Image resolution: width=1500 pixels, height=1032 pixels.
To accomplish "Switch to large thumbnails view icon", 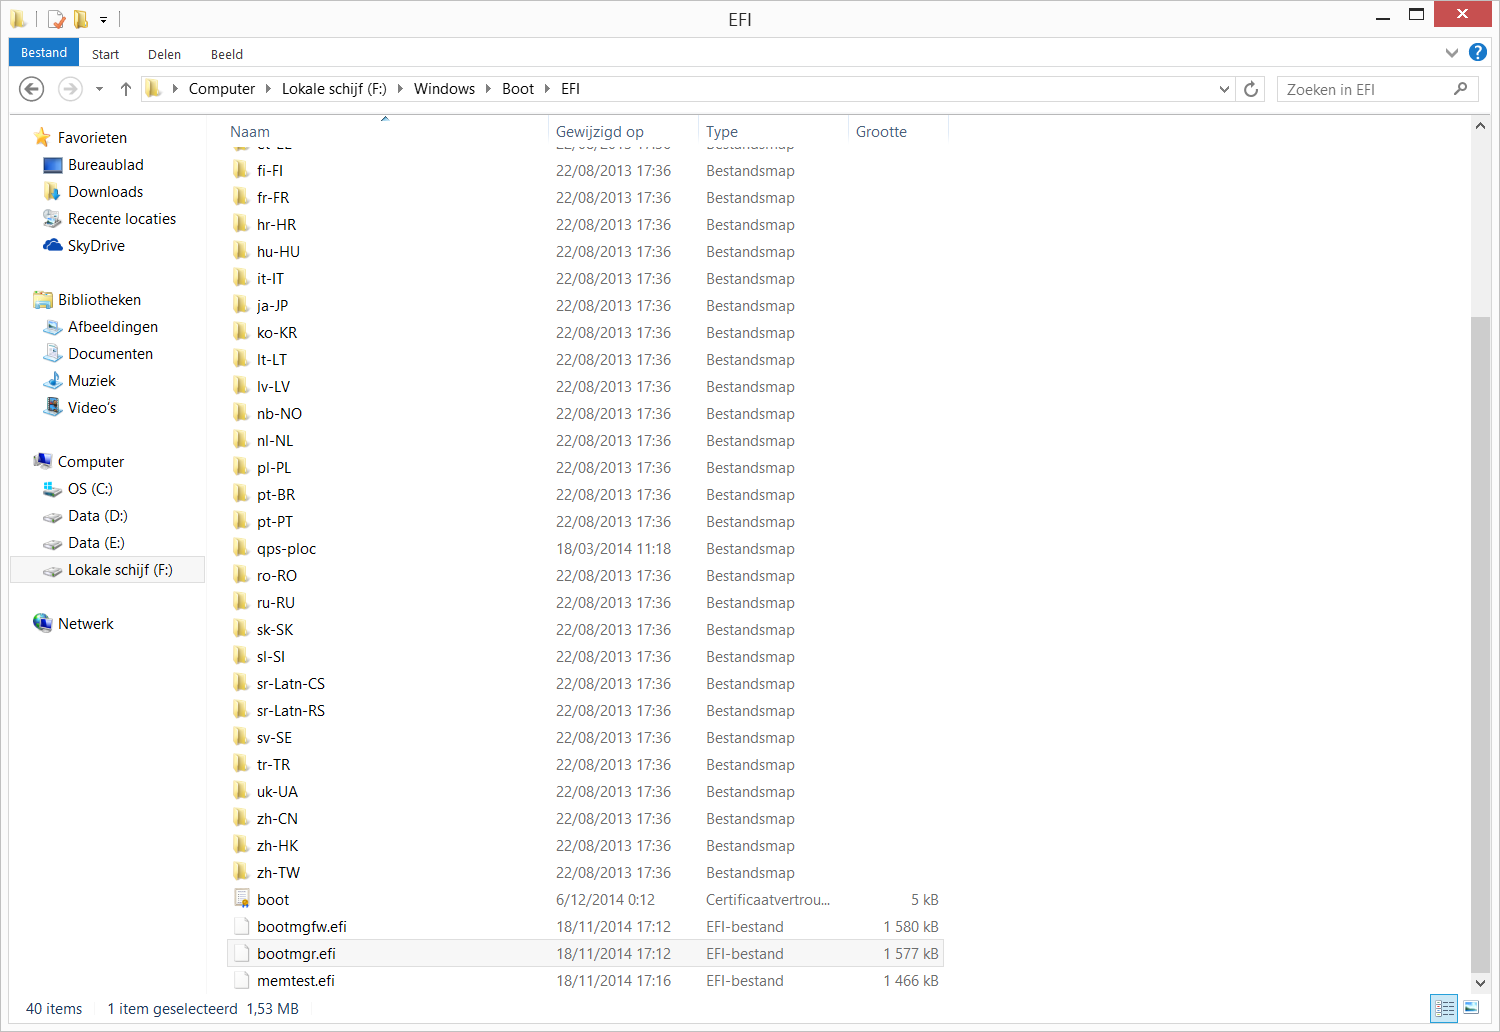I will pyautogui.click(x=1471, y=1008).
